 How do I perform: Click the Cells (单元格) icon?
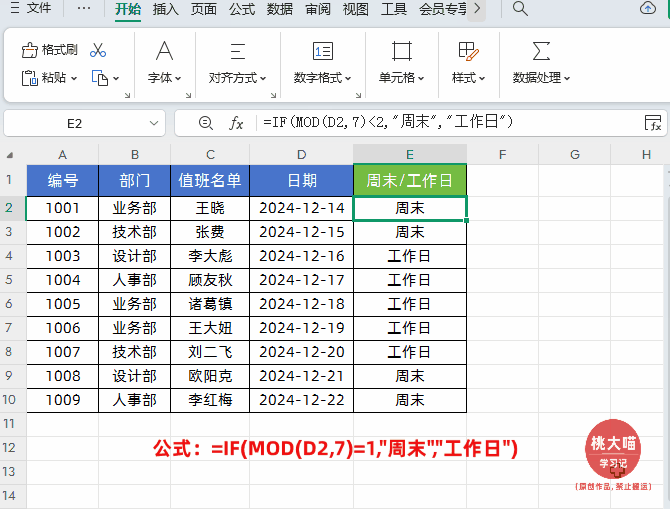coord(402,51)
